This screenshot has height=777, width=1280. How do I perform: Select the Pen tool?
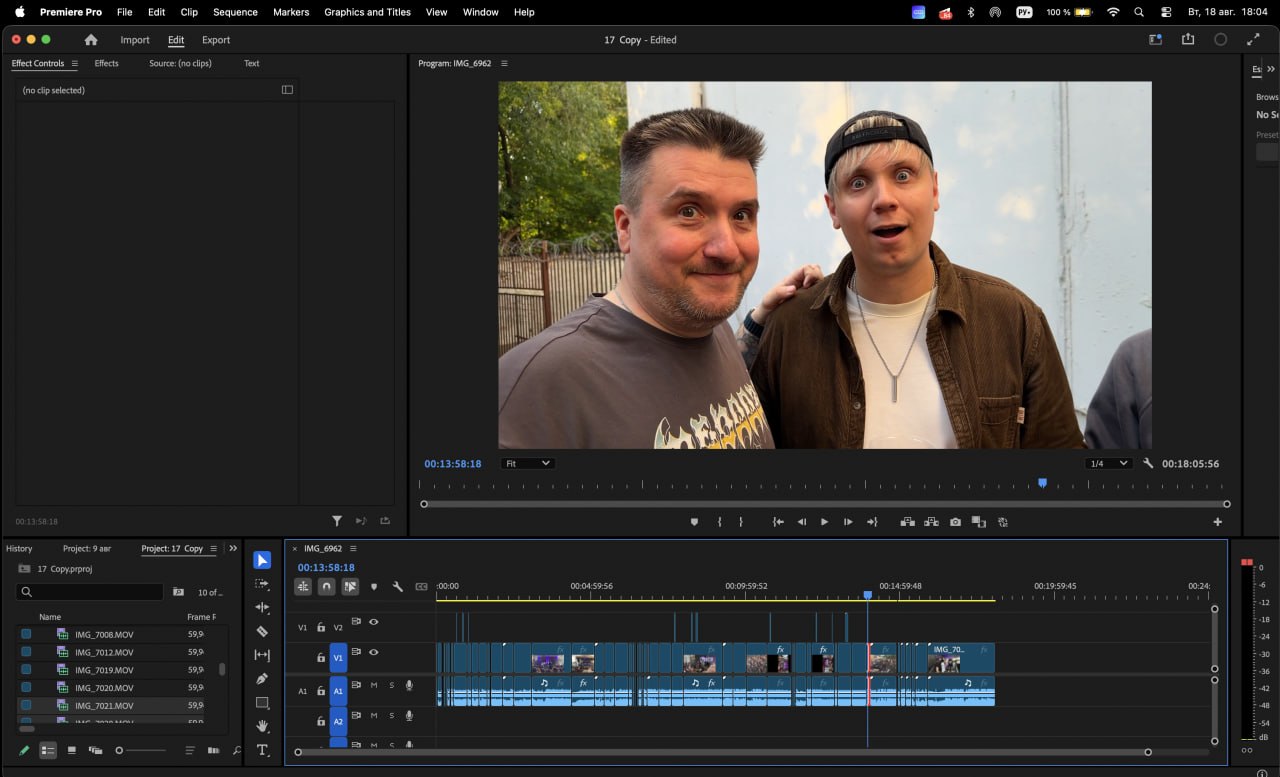pyautogui.click(x=262, y=679)
